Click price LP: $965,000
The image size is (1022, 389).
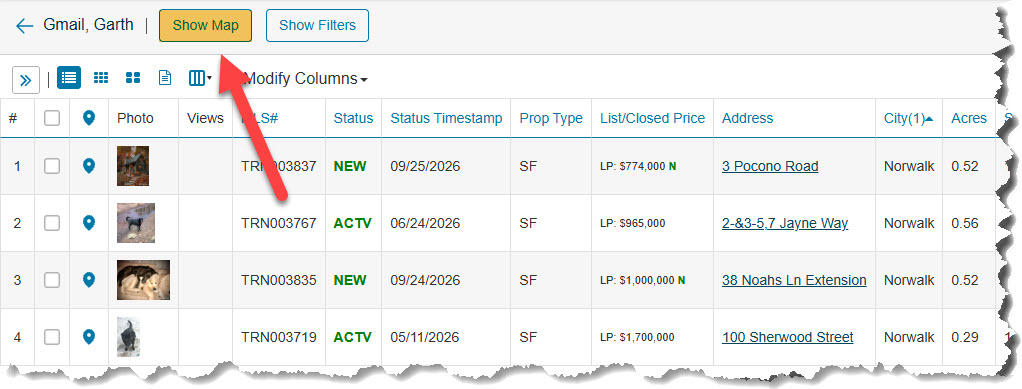[x=633, y=223]
